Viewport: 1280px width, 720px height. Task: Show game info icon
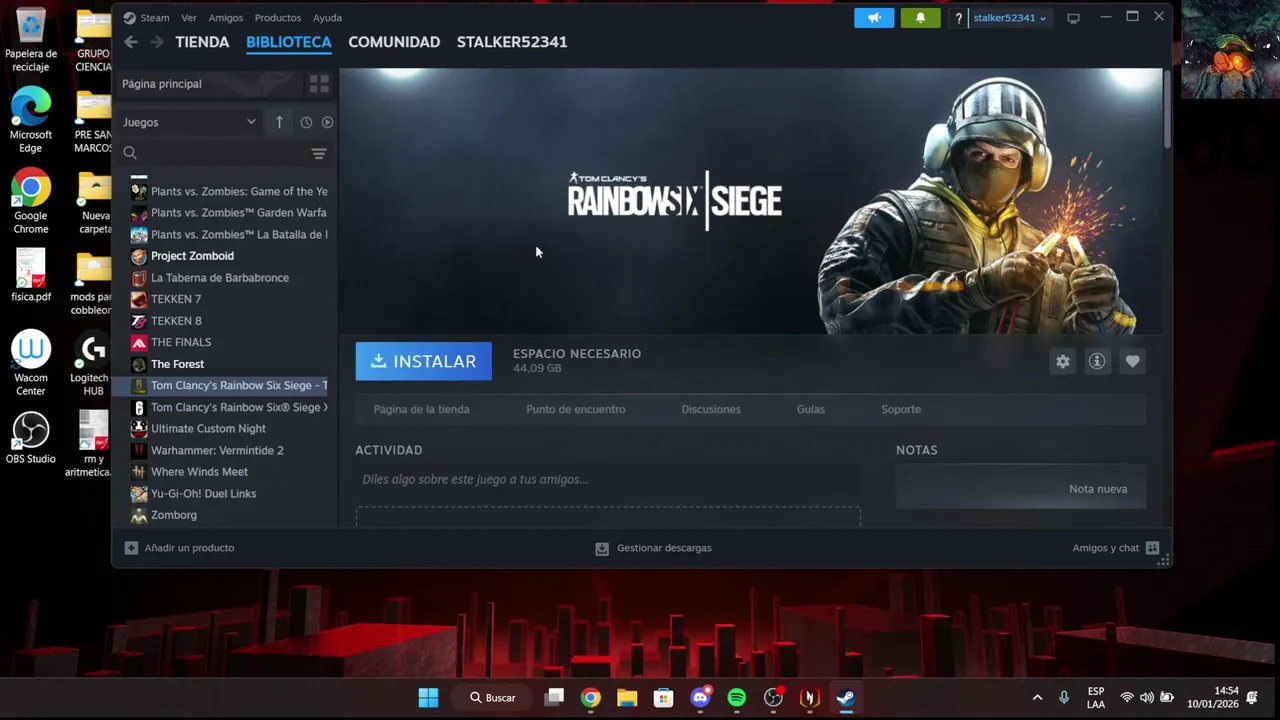click(1097, 362)
